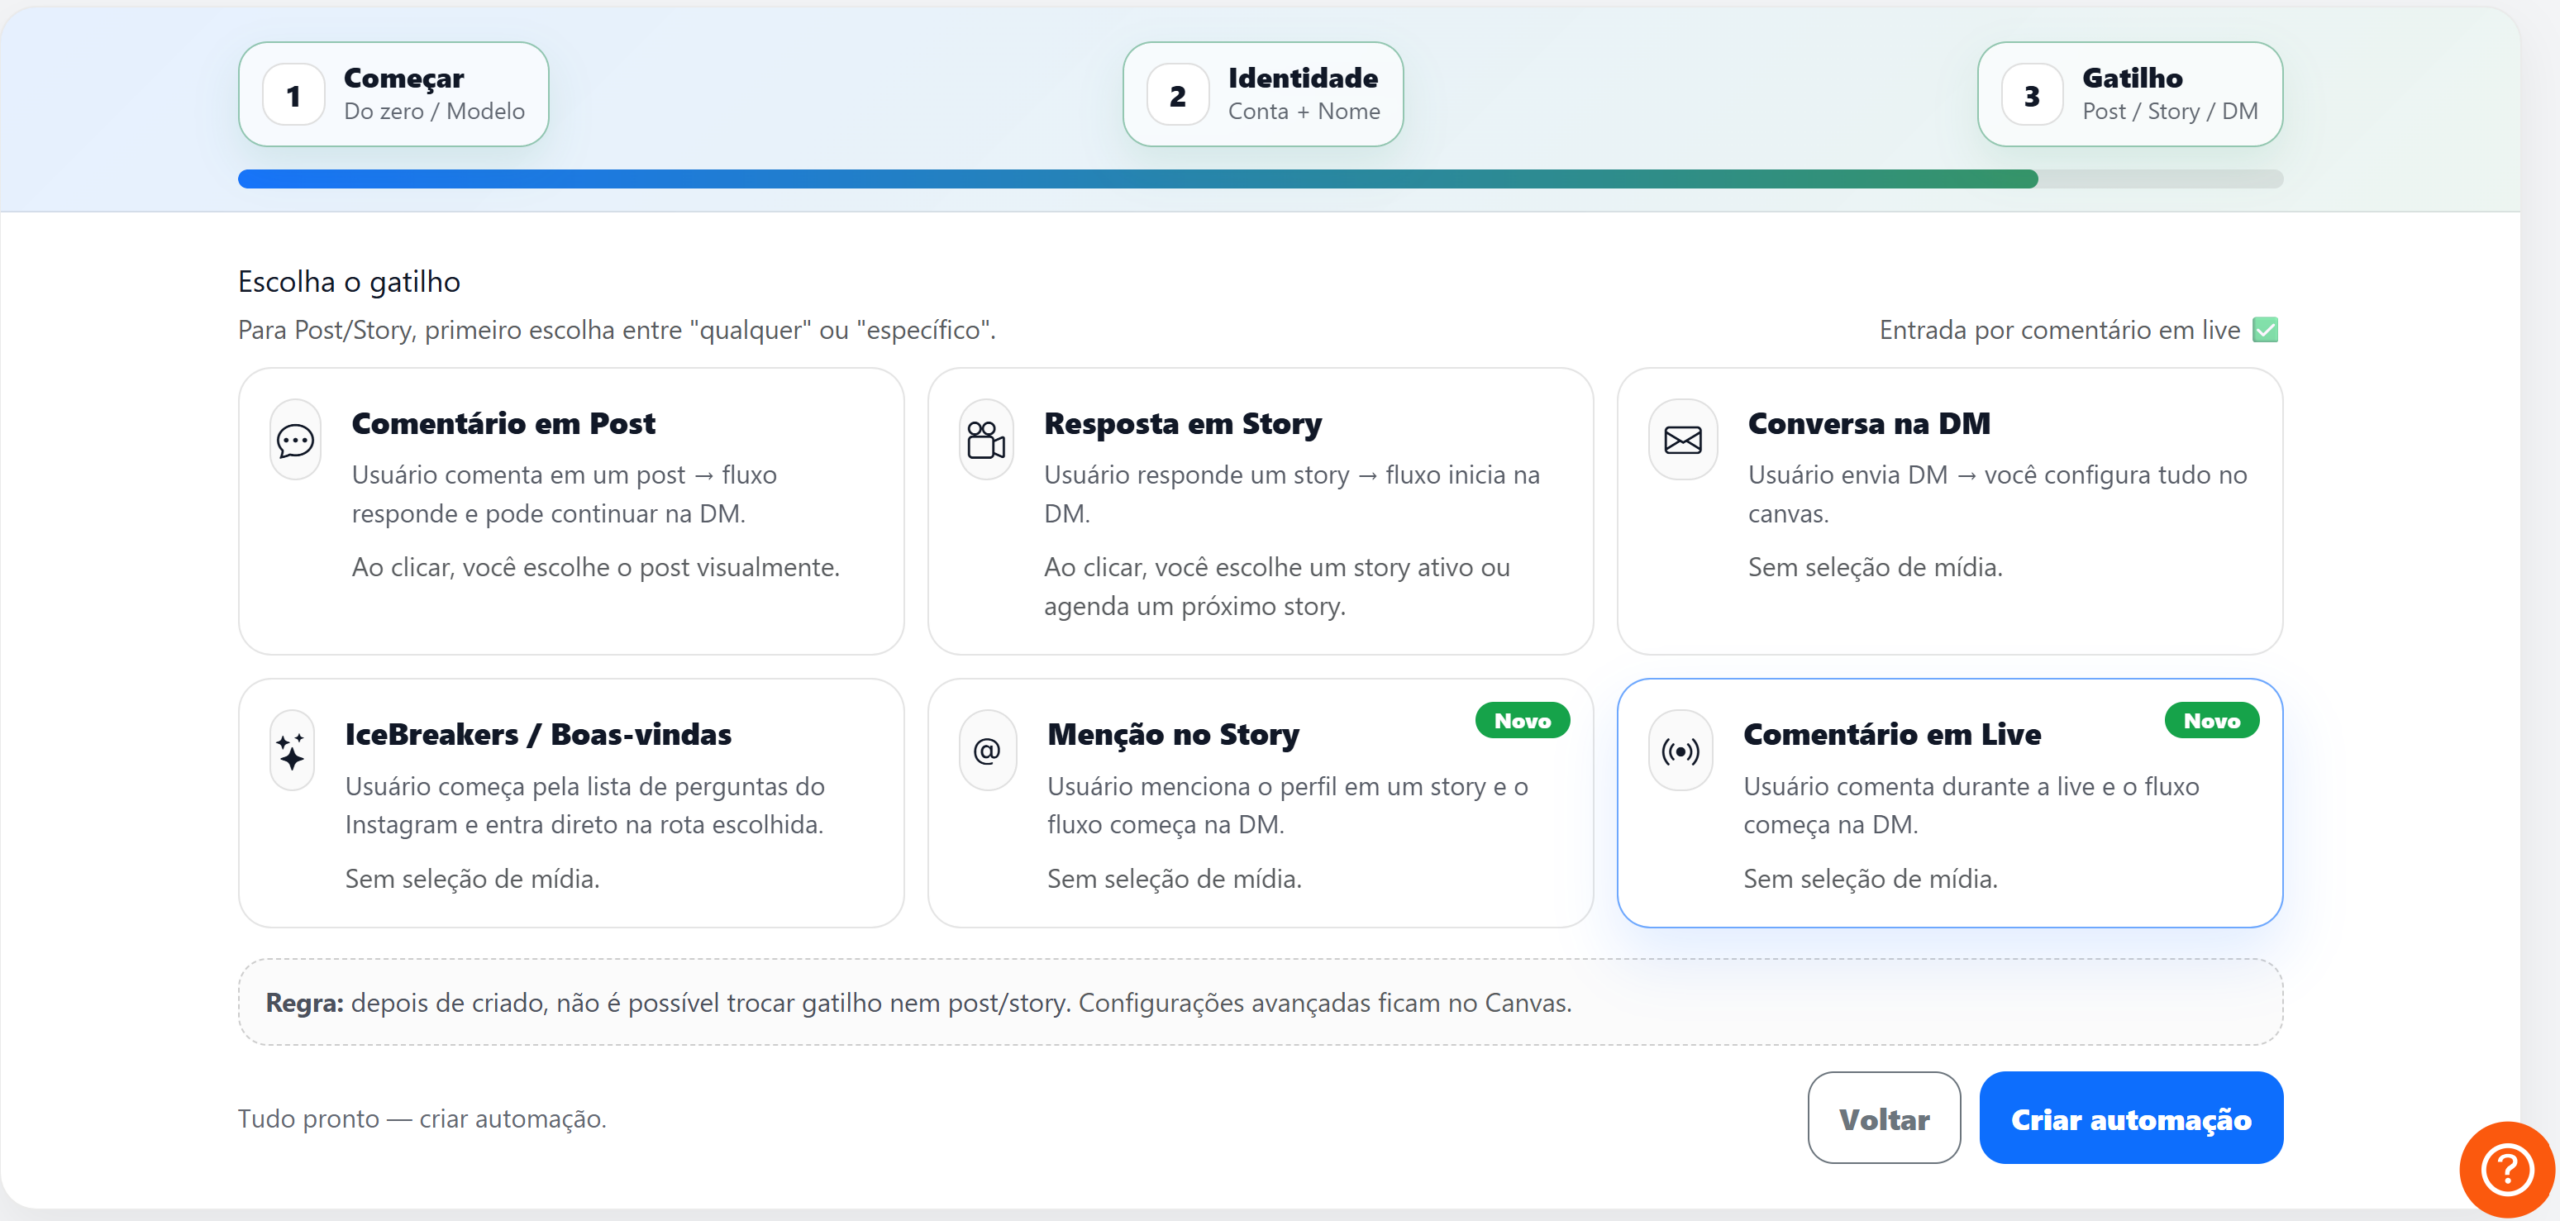Image resolution: width=2560 pixels, height=1221 pixels.
Task: Click "Usuário comenta durante a live" description
Action: 1971,805
